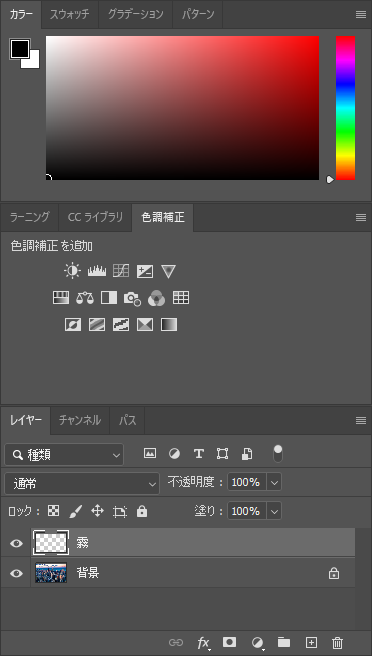Open the 種類 filter type dropdown

[x=64, y=454]
